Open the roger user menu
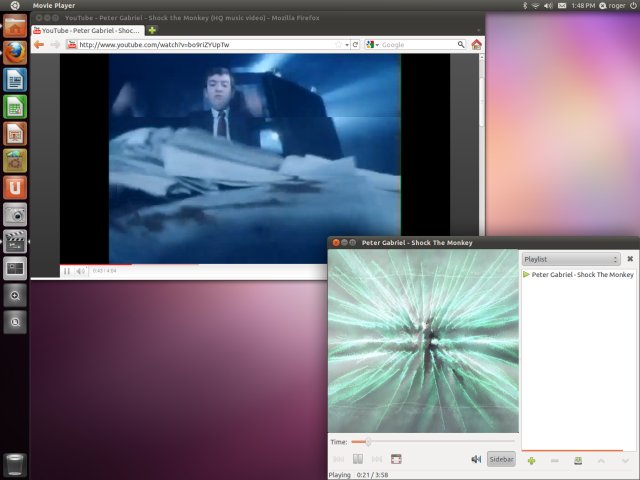The width and height of the screenshot is (640, 480). point(612,5)
